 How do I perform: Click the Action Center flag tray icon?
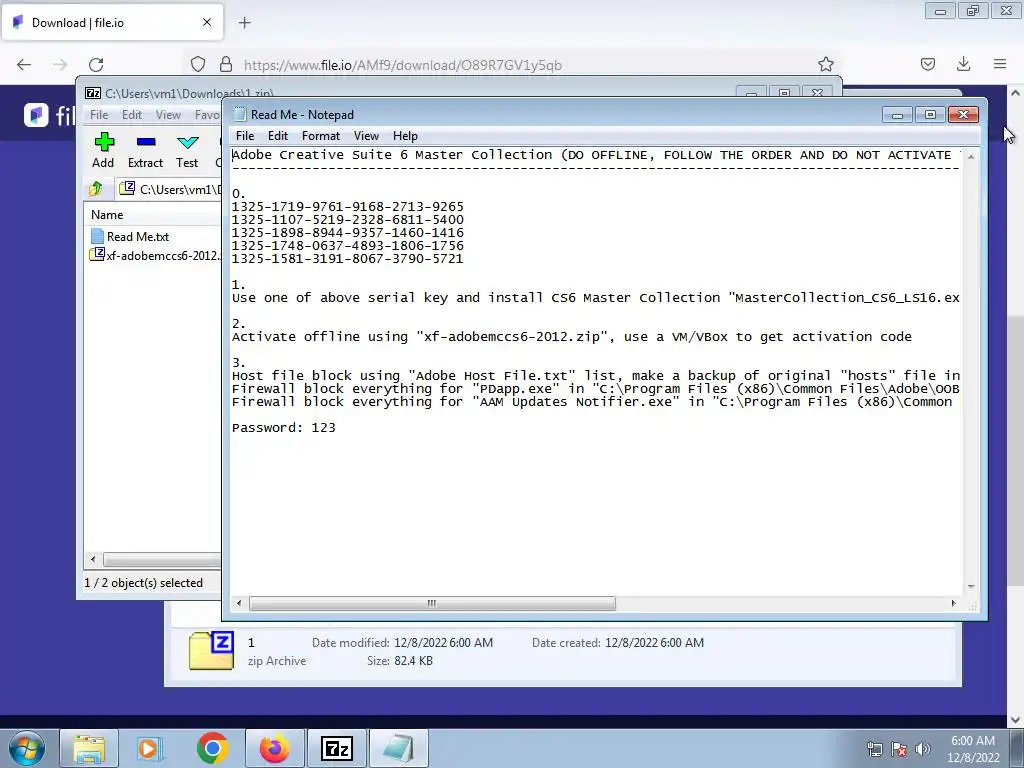899,749
